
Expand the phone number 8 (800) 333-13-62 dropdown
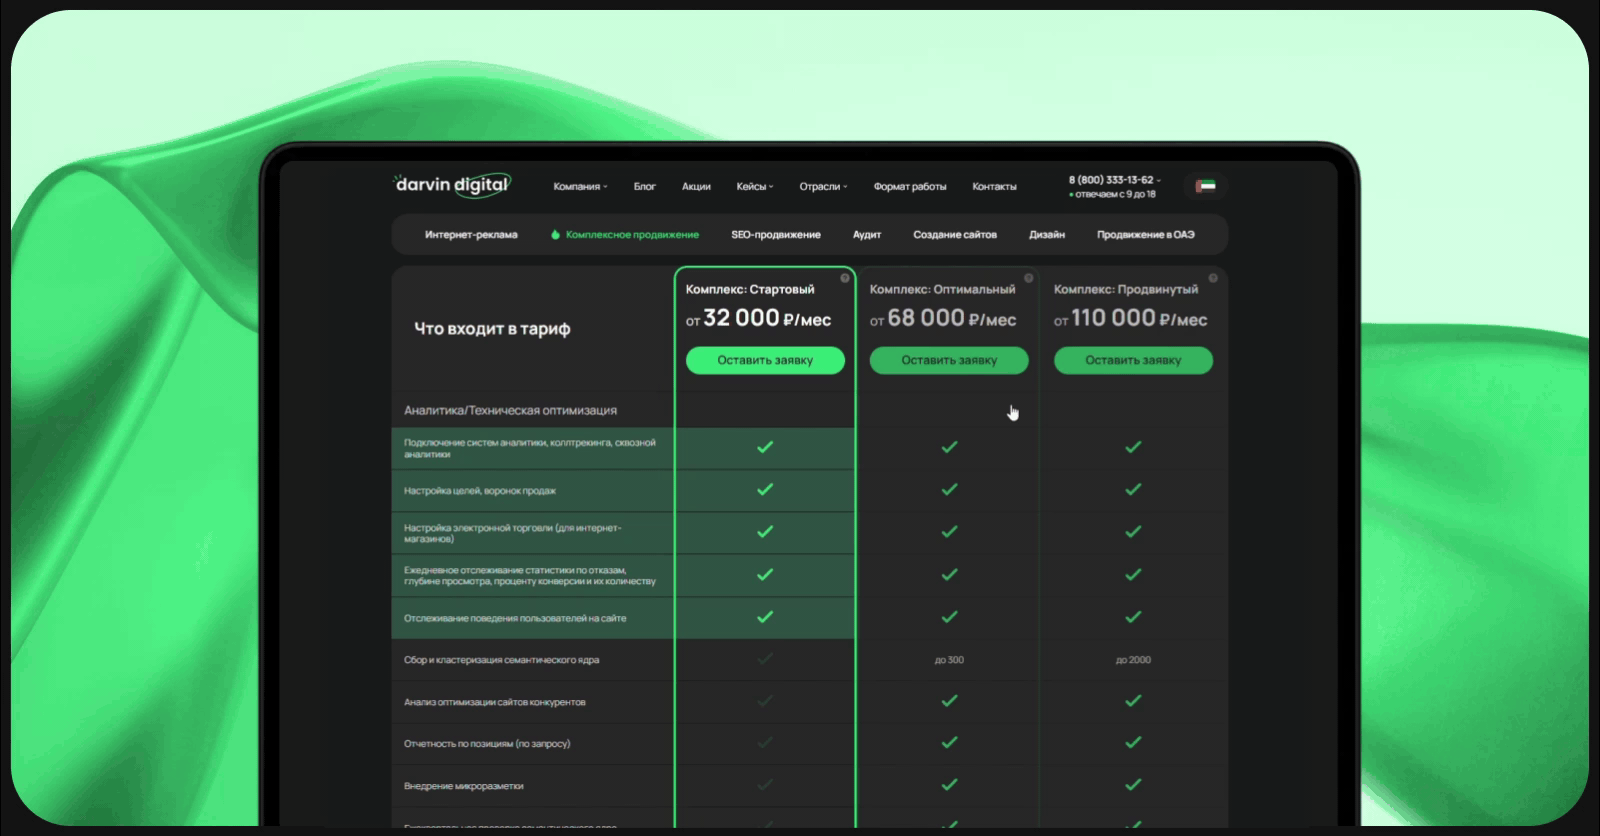pos(1115,180)
